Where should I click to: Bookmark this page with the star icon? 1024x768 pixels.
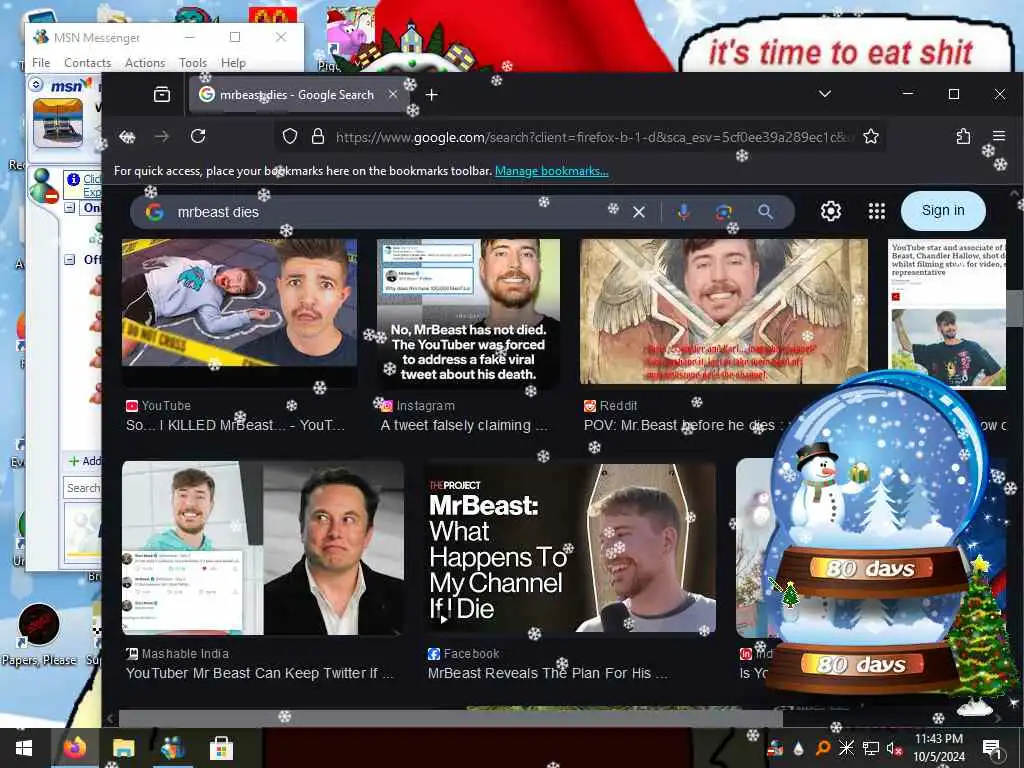click(871, 136)
